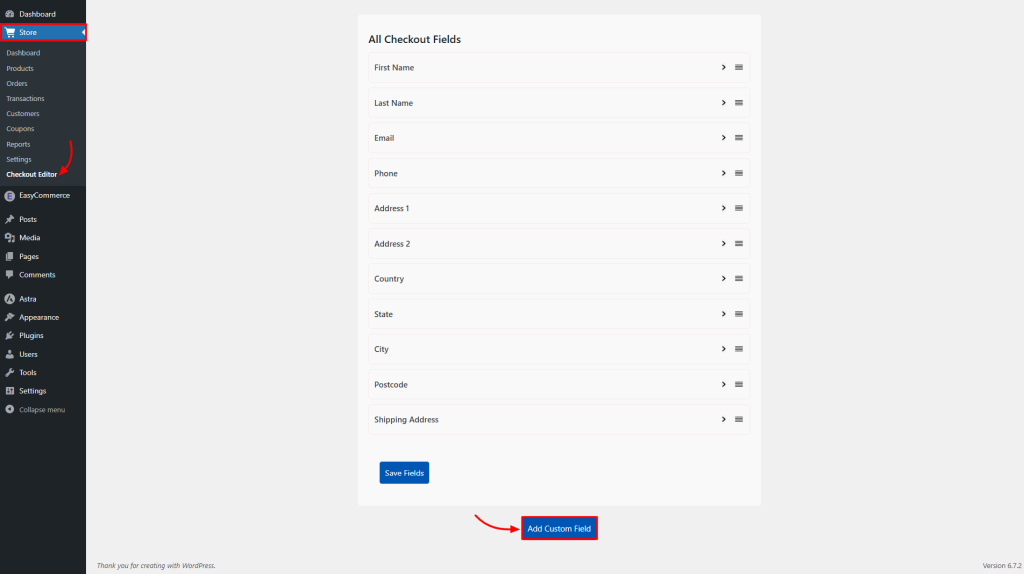Open Coupons in Store menu
The width and height of the screenshot is (1024, 574).
tap(20, 129)
